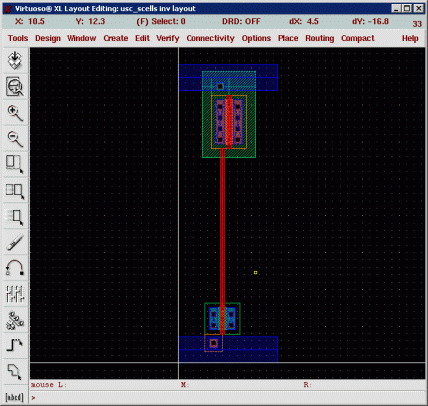This screenshot has width=428, height=406.
Task: Open the Verify menu
Action: pos(168,38)
